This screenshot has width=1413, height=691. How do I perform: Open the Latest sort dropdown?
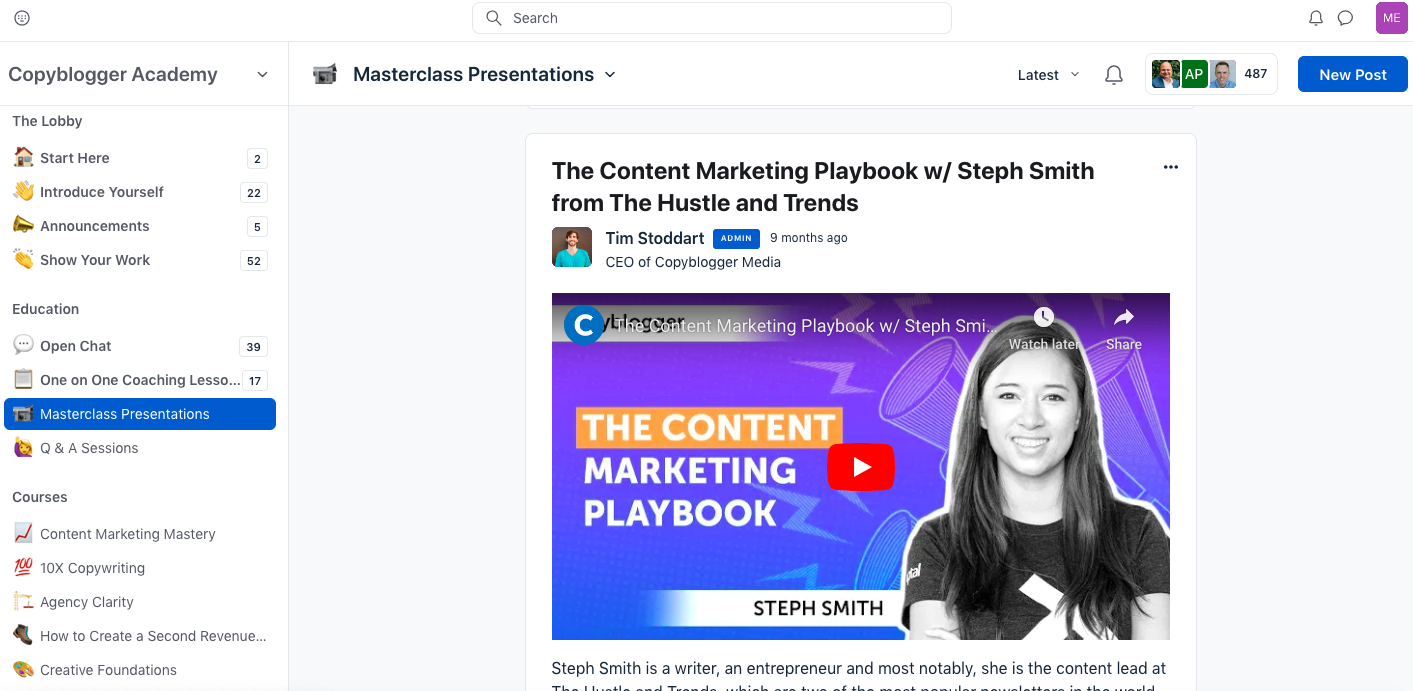tap(1049, 75)
